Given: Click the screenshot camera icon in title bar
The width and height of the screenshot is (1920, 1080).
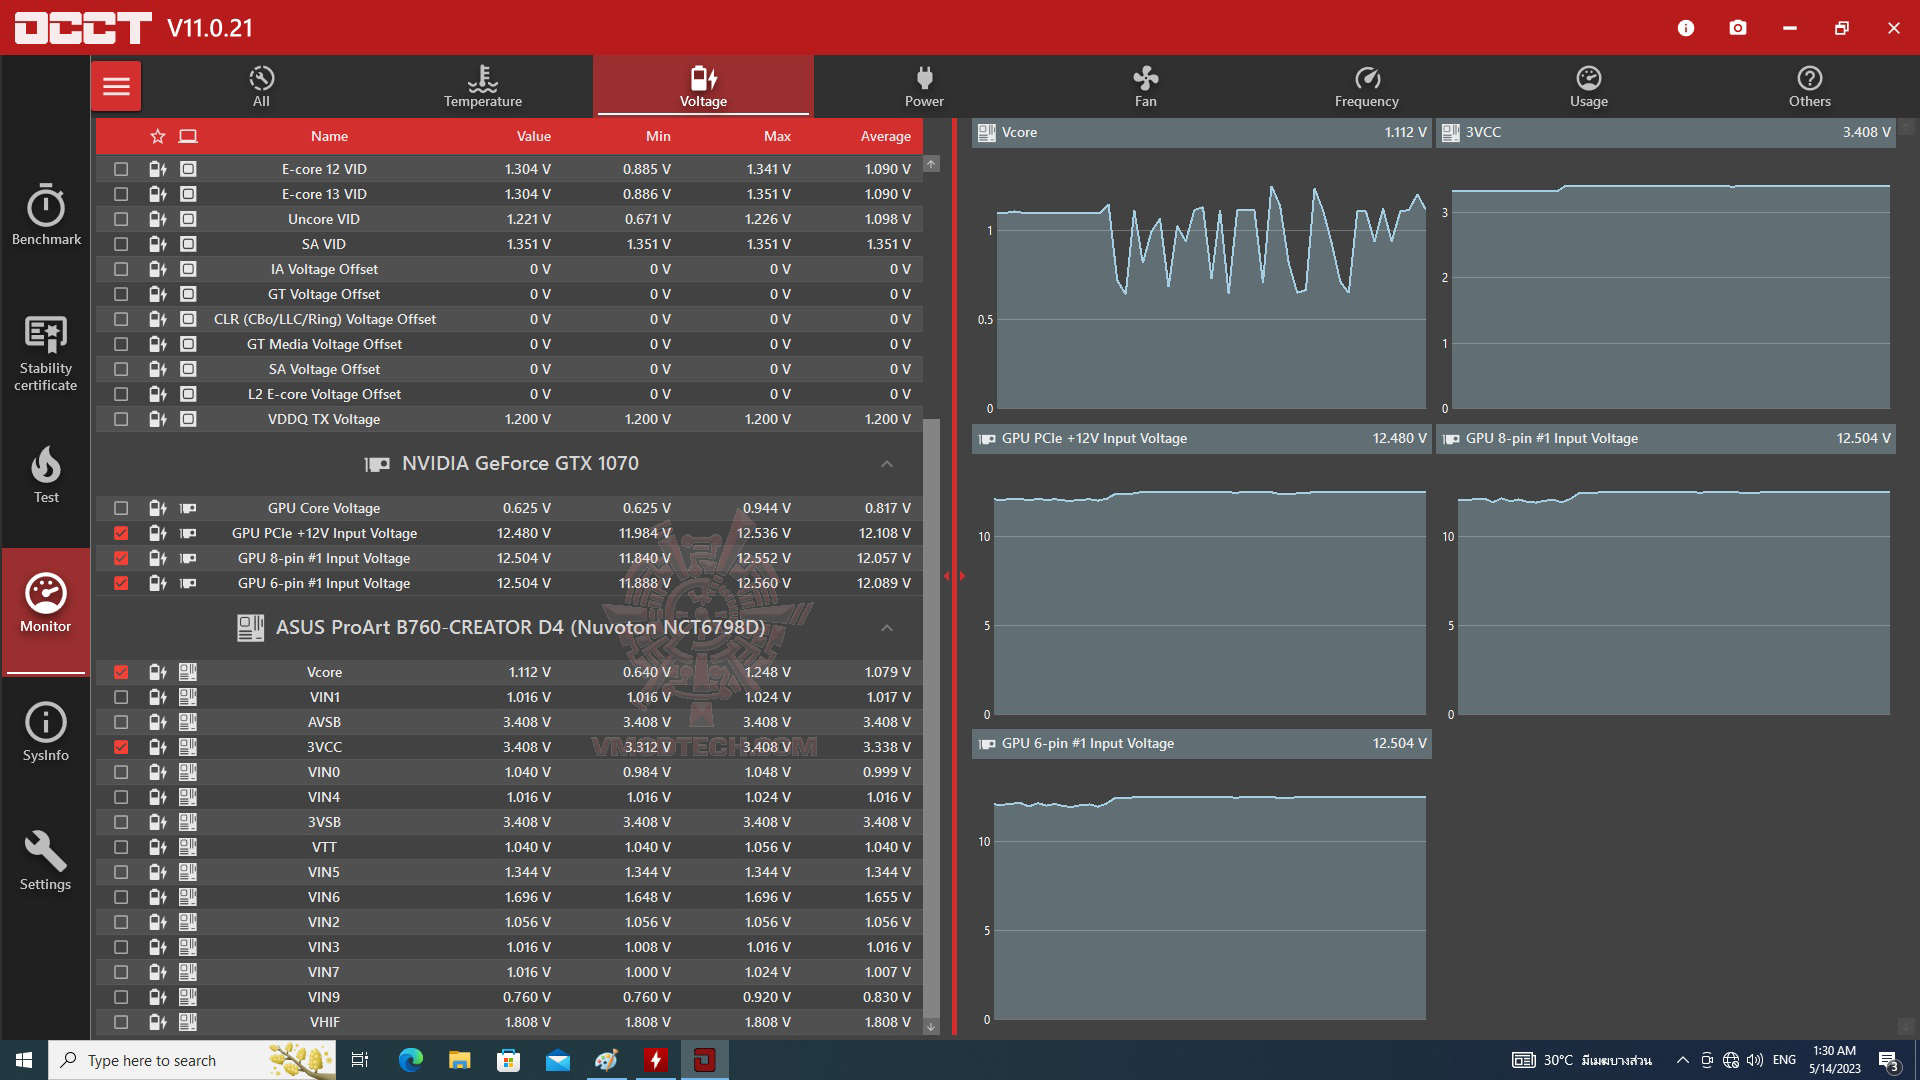Looking at the screenshot, I should click(x=1738, y=28).
